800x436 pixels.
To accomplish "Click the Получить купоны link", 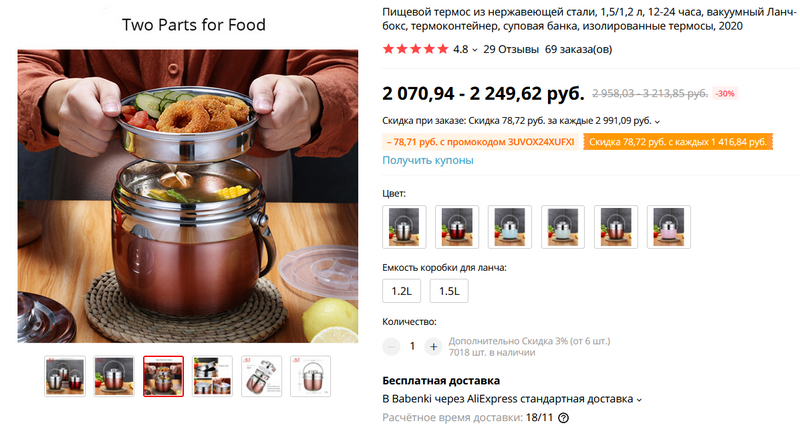I will (428, 160).
